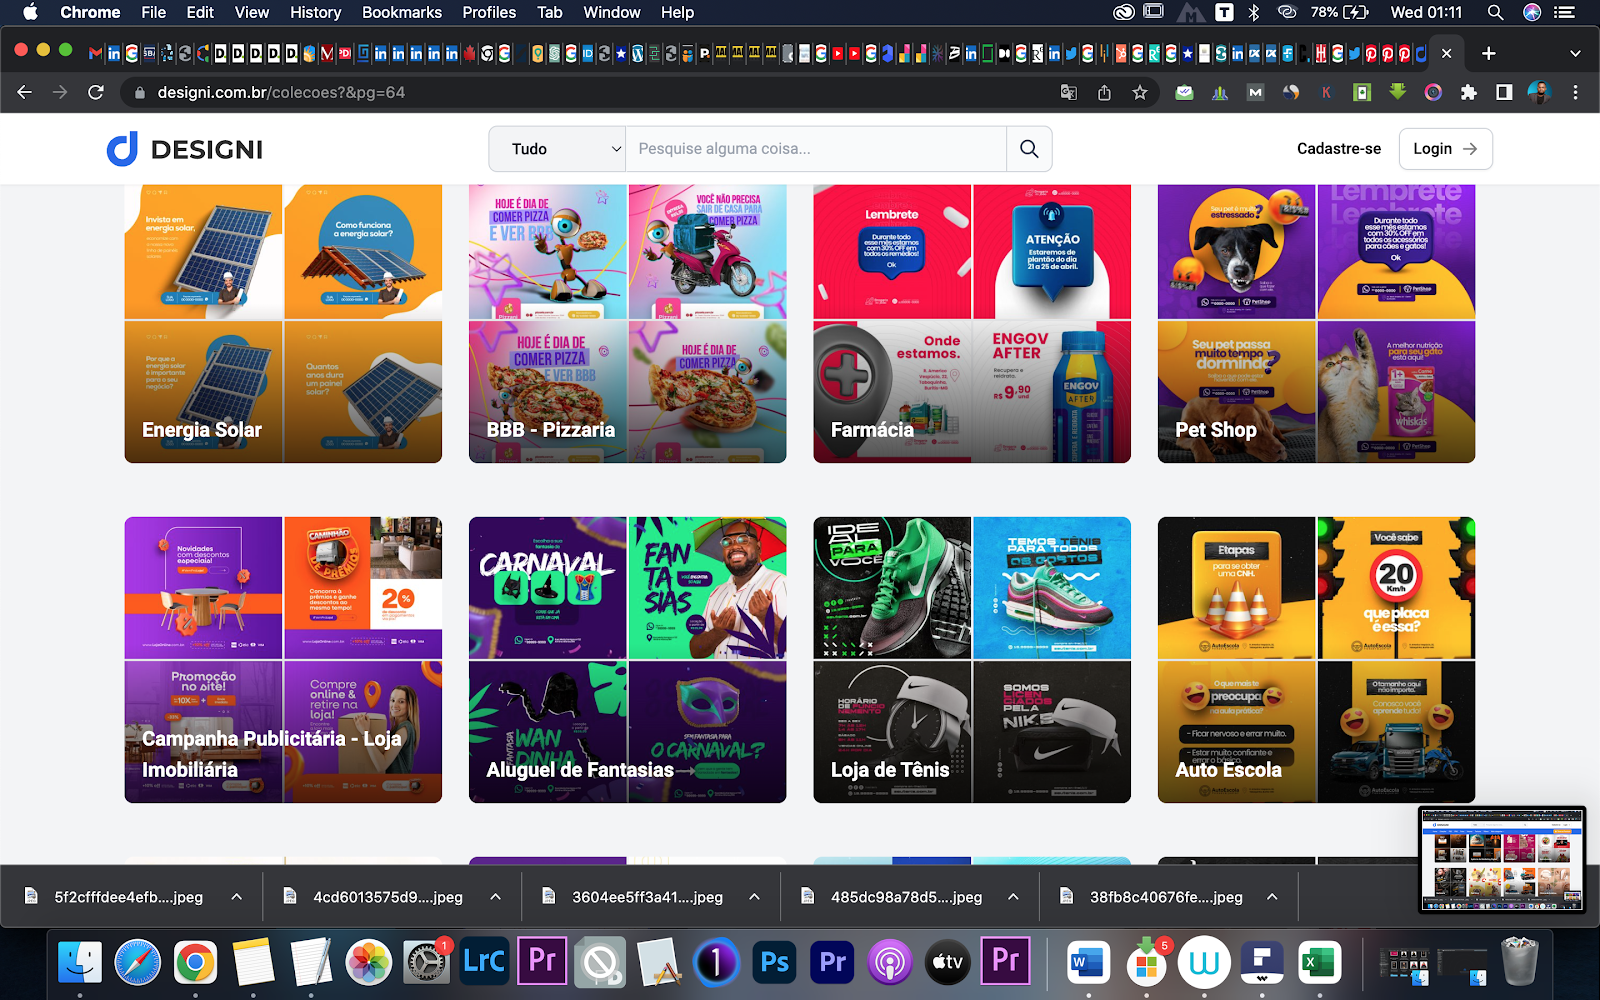This screenshot has width=1600, height=1000.
Task: Open a new browser tab with plus
Action: click(1489, 53)
